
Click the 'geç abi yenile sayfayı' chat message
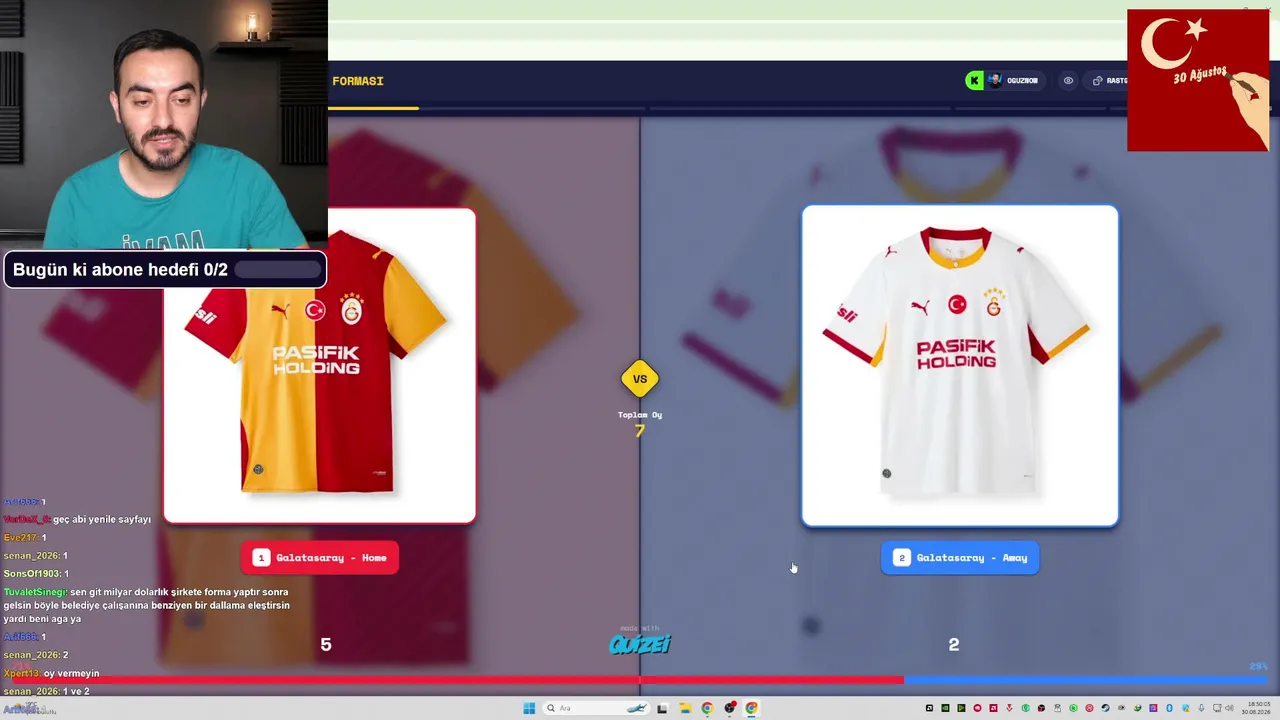(x=77, y=520)
